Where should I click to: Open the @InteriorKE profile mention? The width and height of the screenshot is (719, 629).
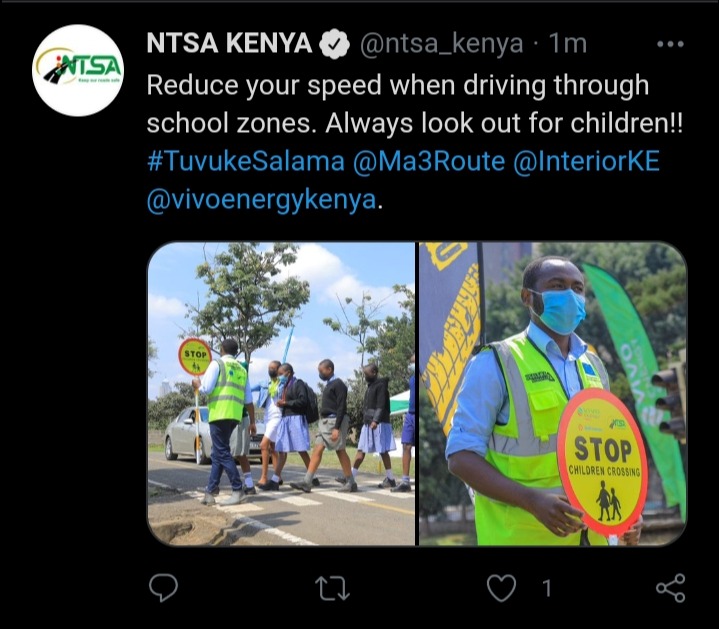586,161
